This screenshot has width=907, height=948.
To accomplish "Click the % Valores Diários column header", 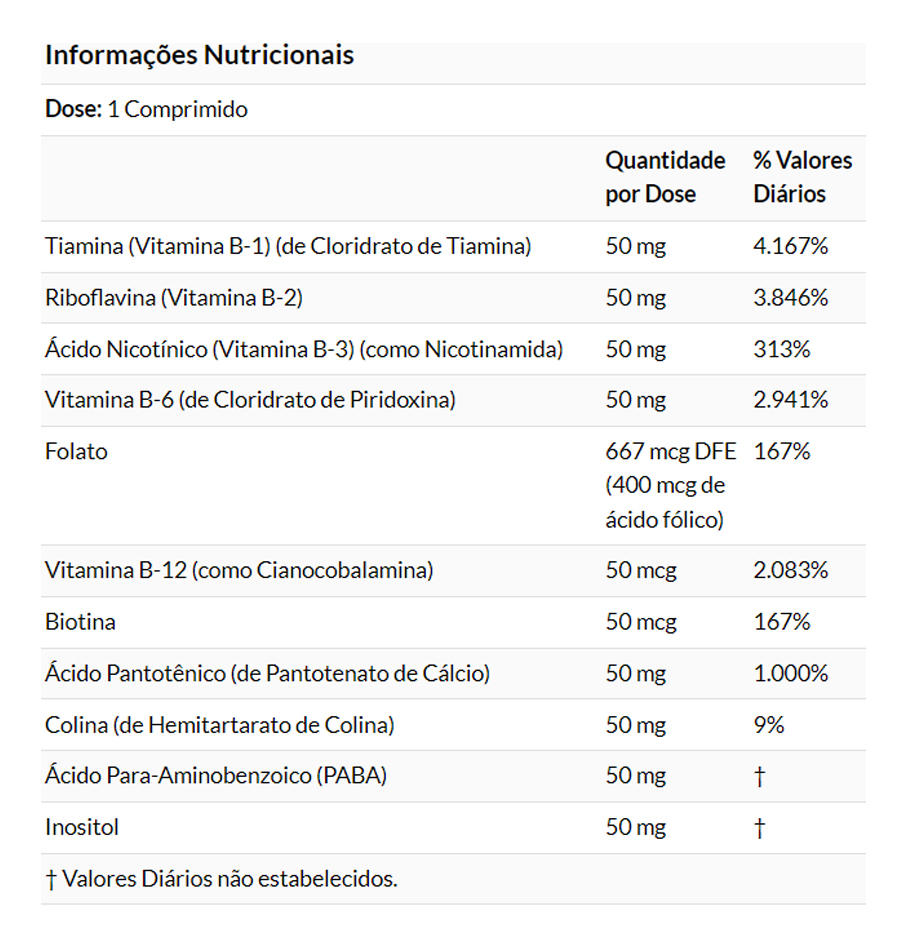I will (x=802, y=177).
